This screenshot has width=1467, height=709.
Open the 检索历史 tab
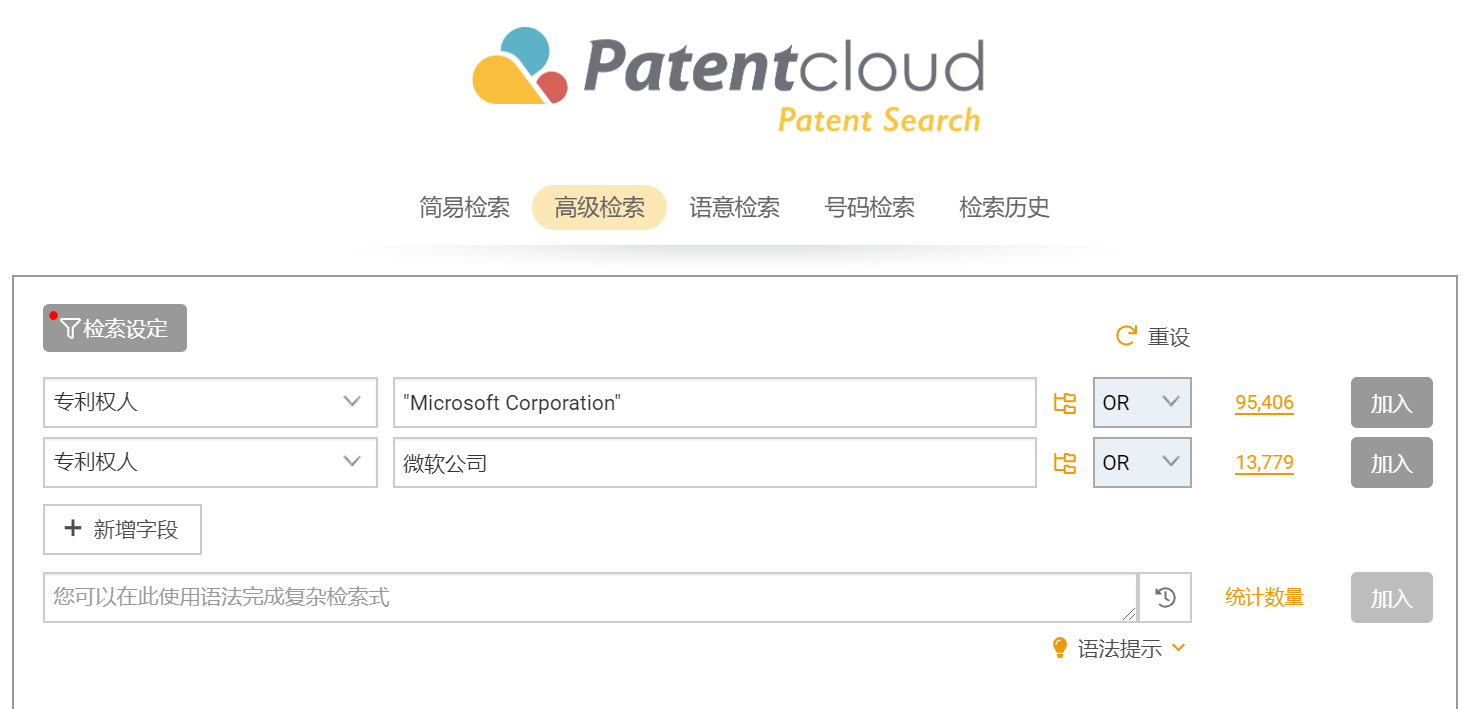(x=1004, y=208)
